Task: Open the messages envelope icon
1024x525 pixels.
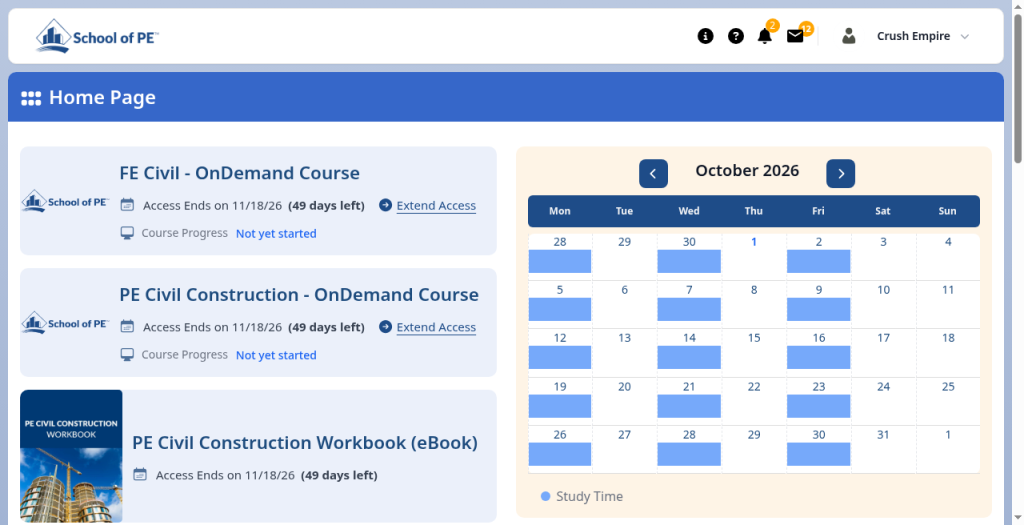Action: click(x=795, y=36)
